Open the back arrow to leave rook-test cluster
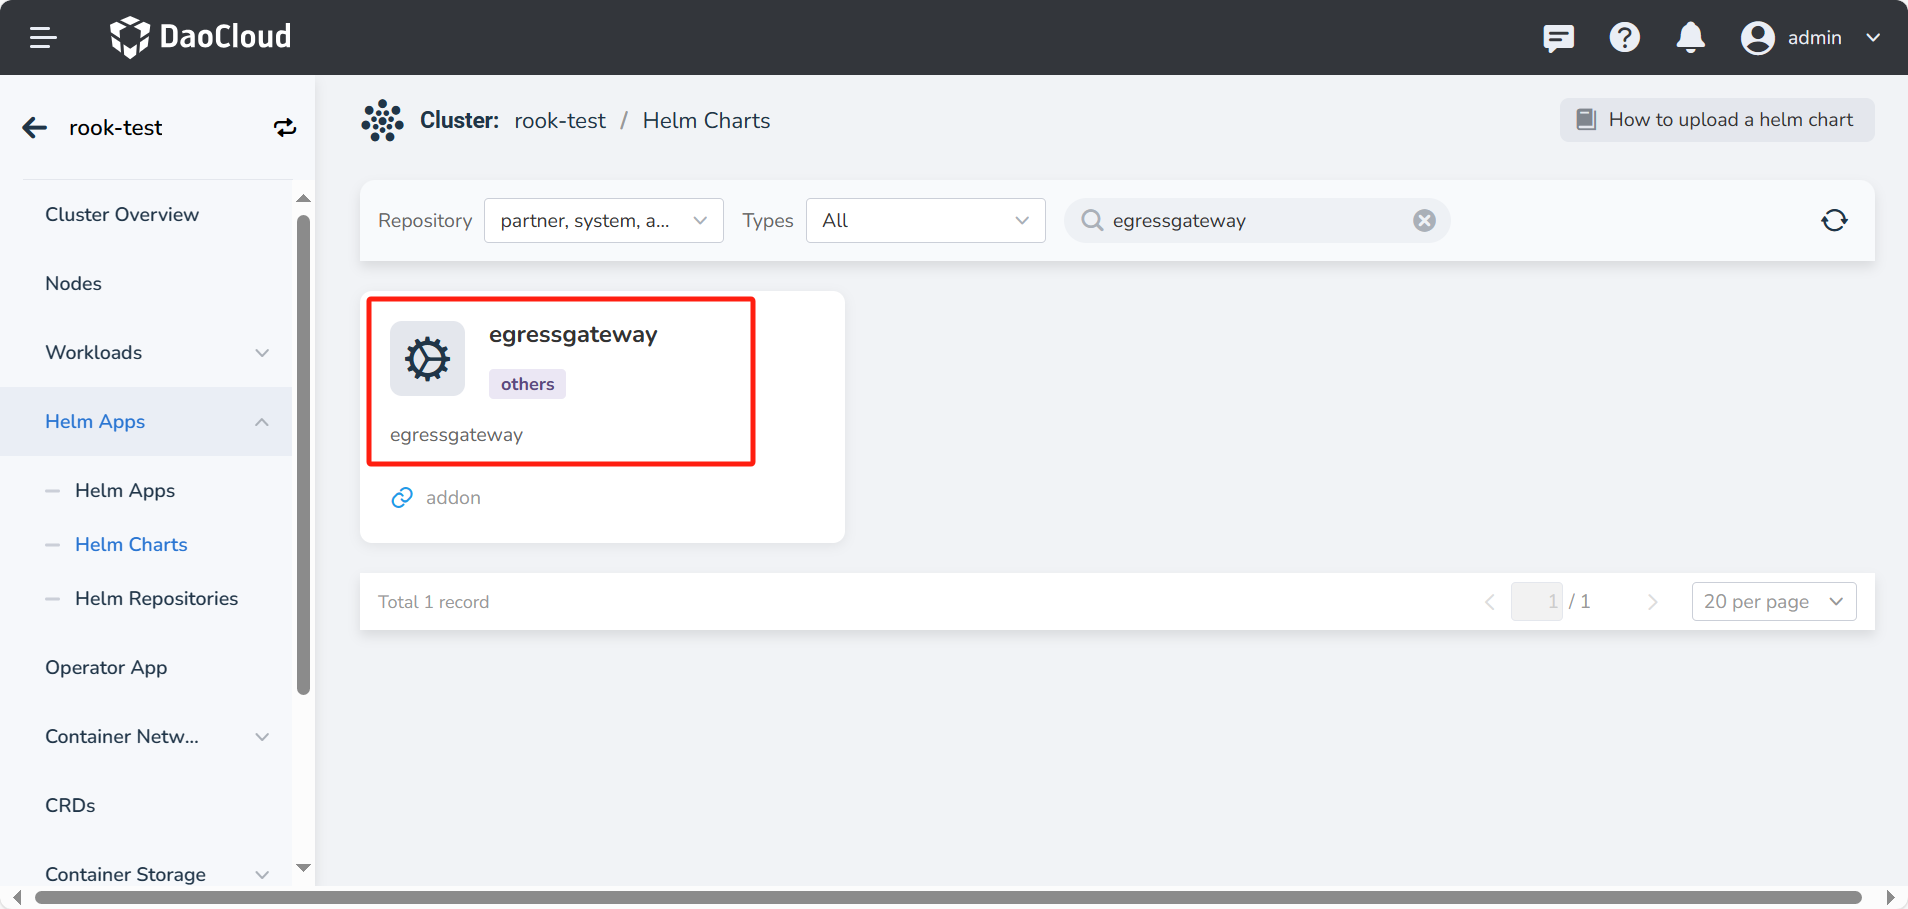The width and height of the screenshot is (1908, 909). [33, 127]
